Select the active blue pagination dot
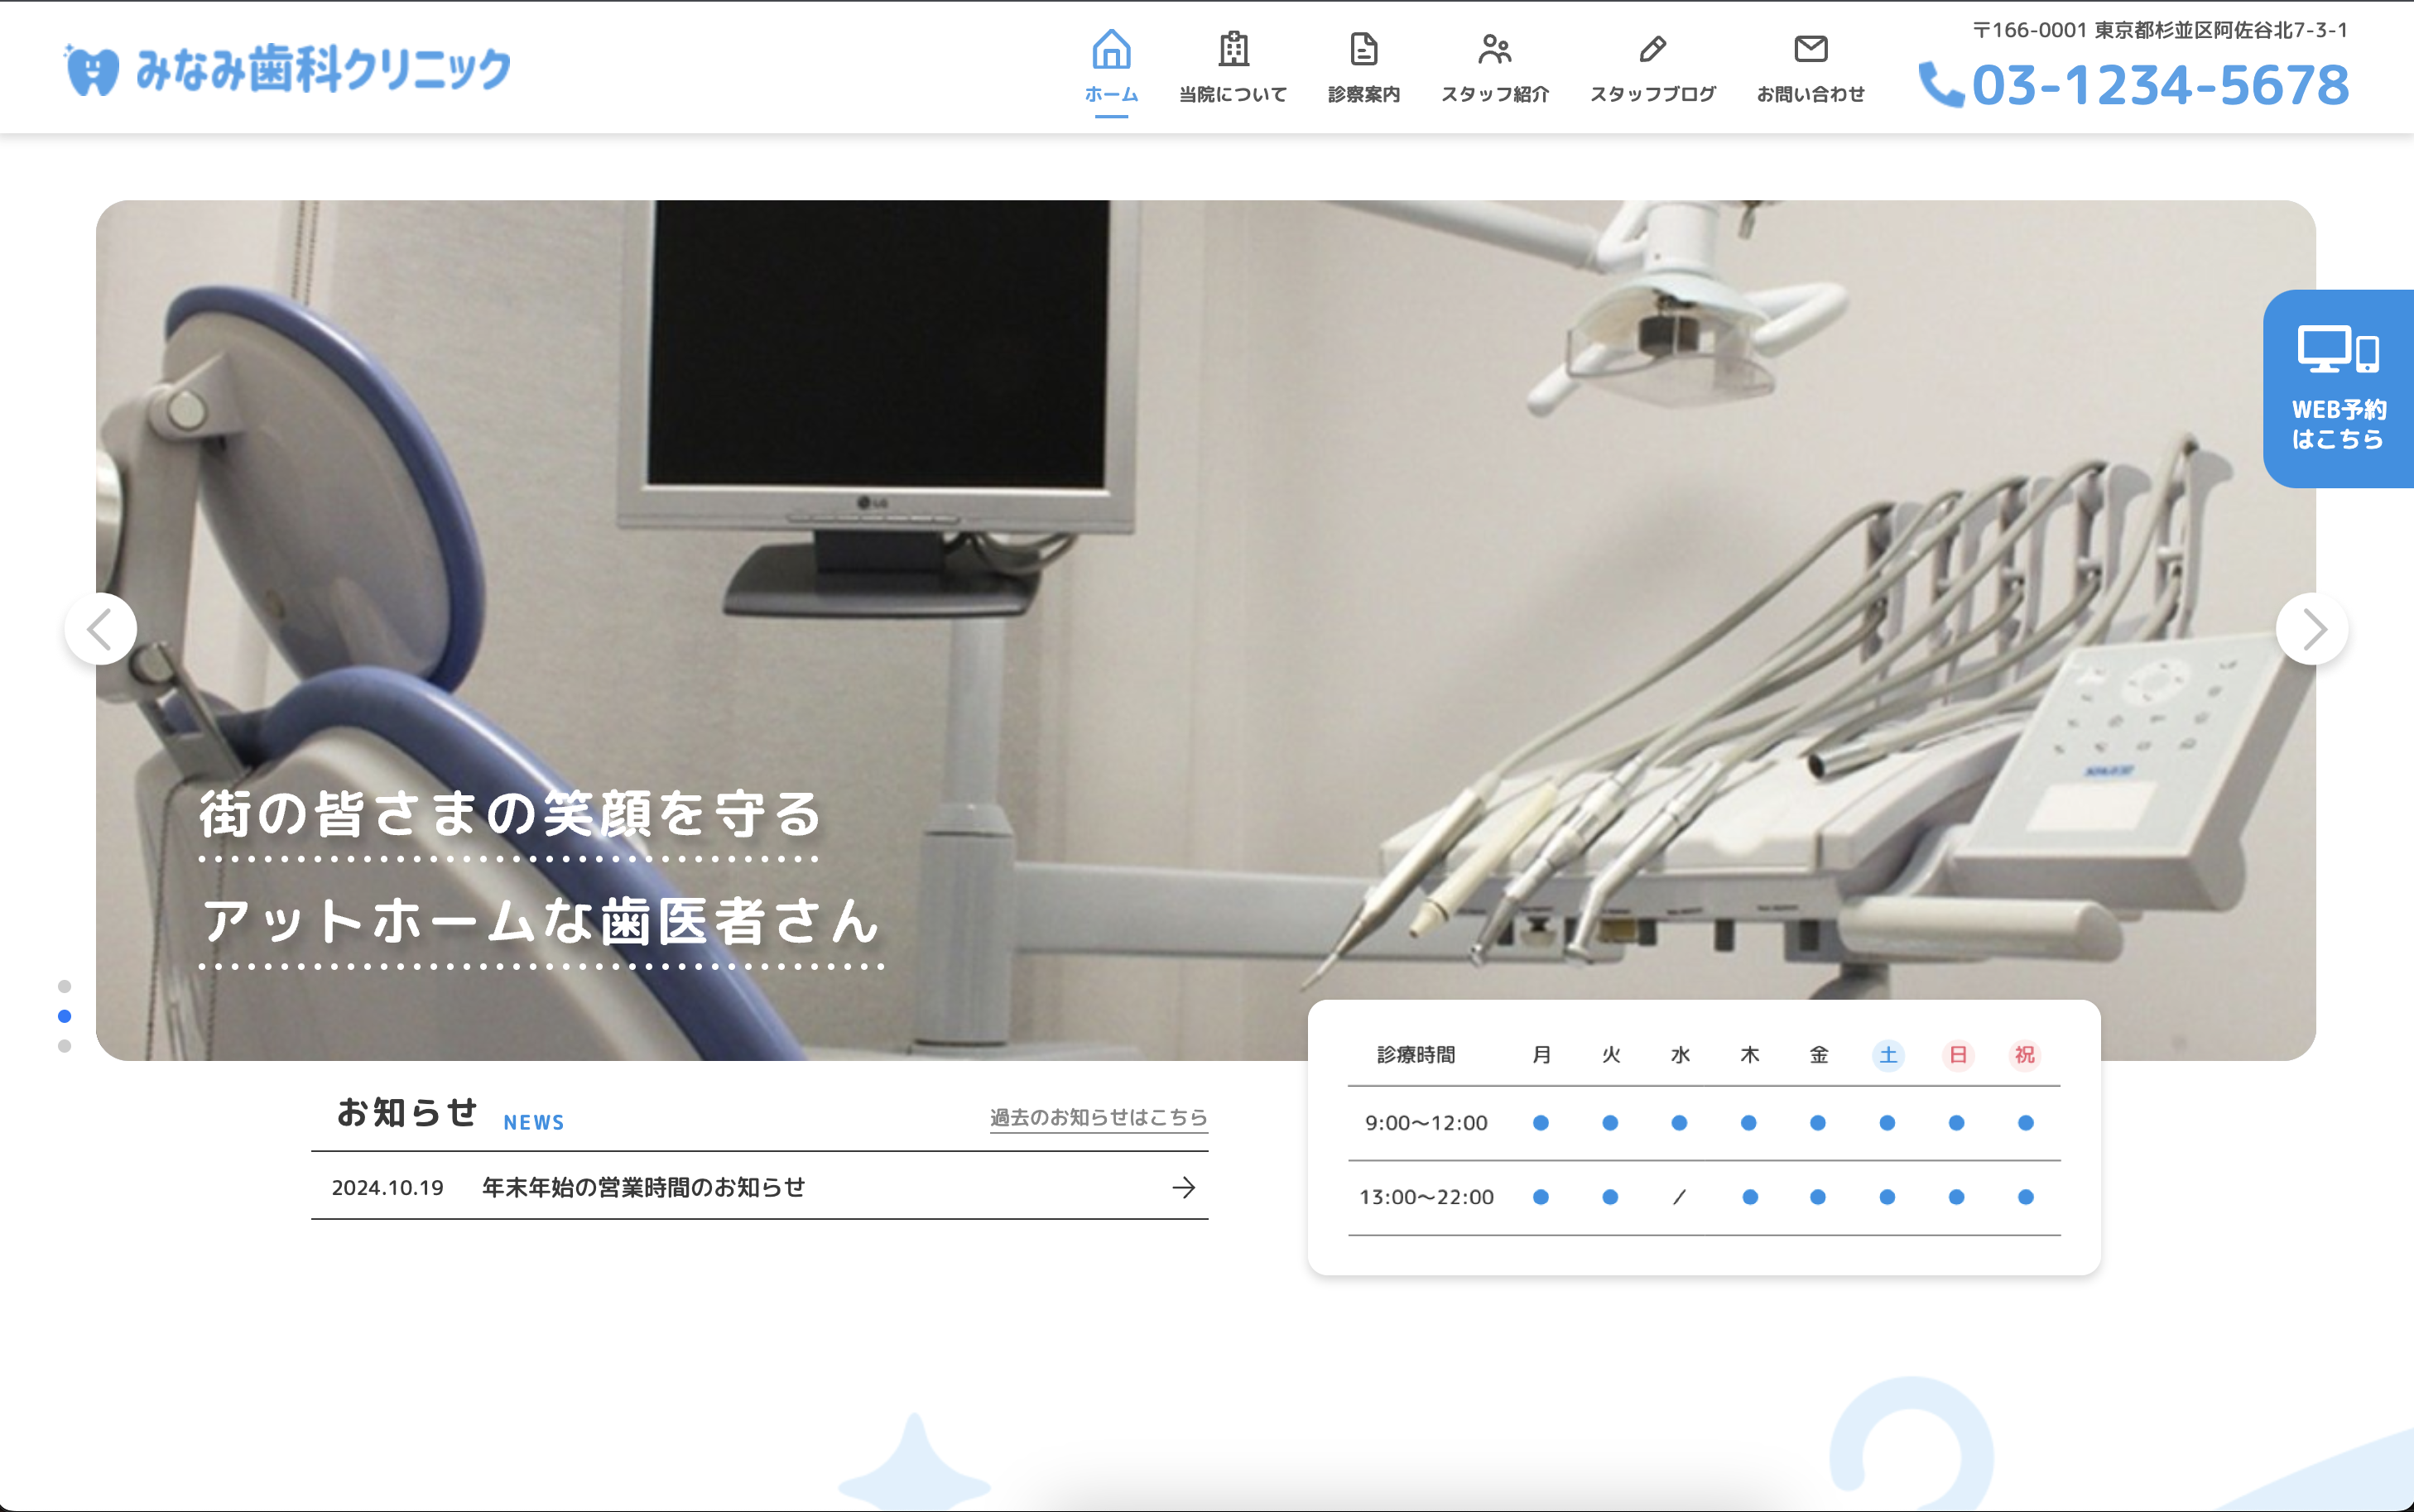Viewport: 2414px width, 1512px height. (x=65, y=1016)
